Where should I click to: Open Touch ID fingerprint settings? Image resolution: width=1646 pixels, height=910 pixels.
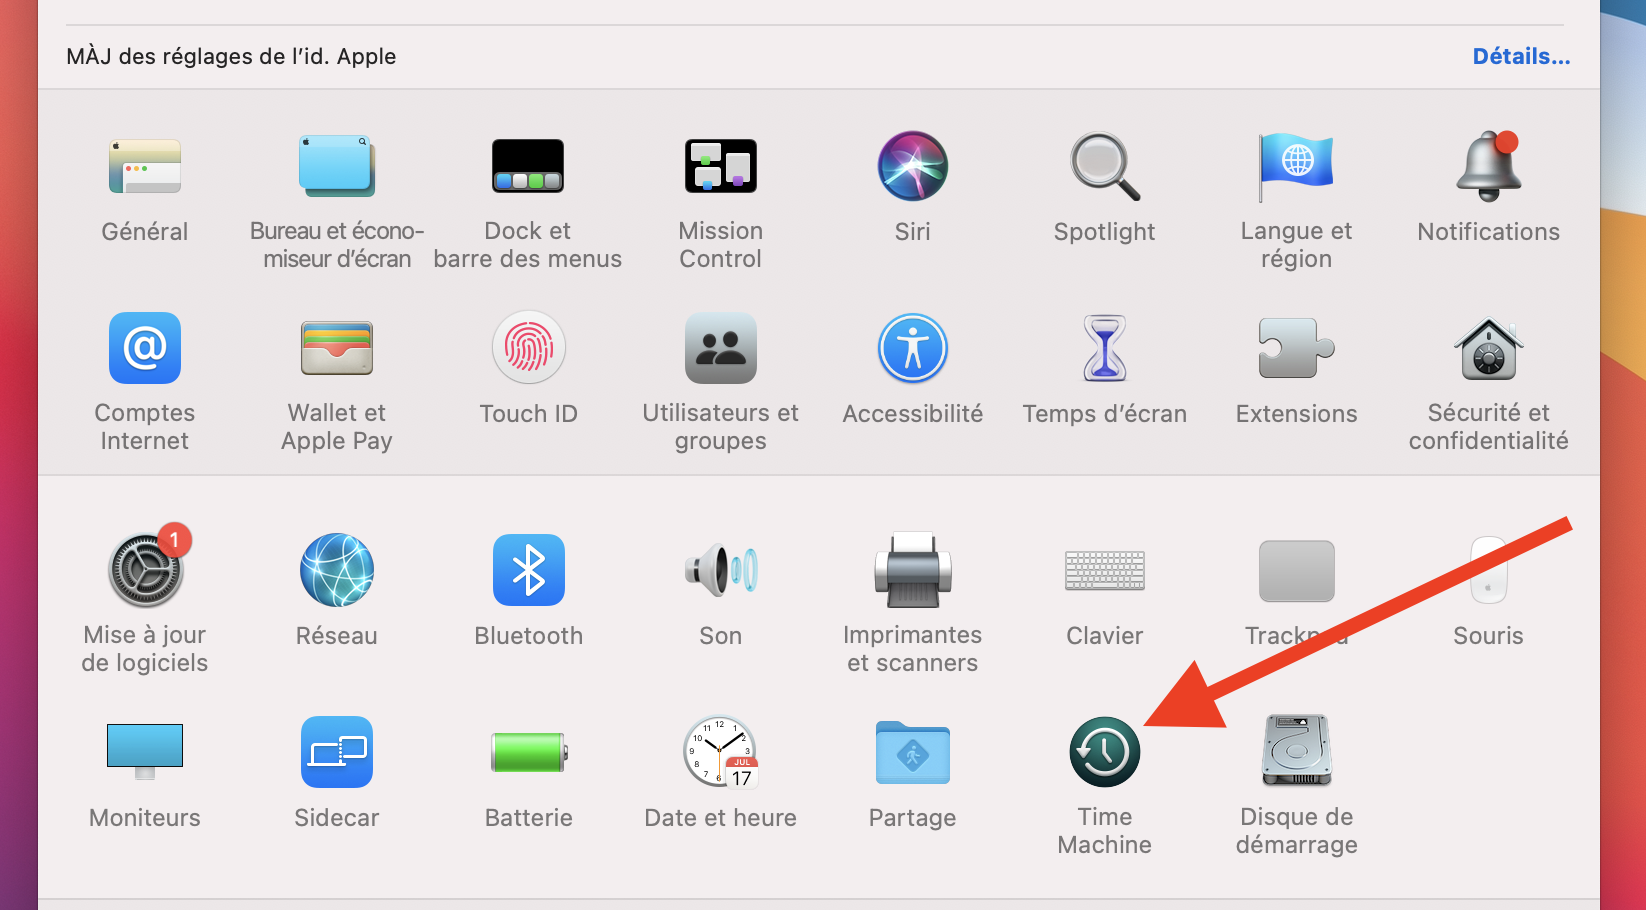[528, 349]
